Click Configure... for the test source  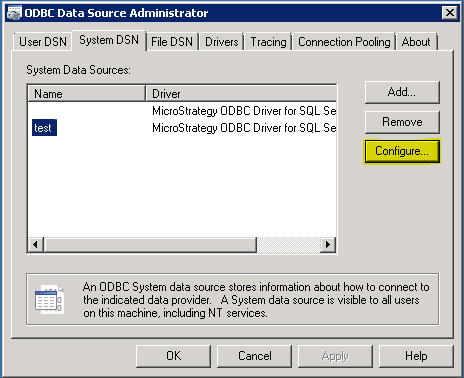pyautogui.click(x=402, y=151)
